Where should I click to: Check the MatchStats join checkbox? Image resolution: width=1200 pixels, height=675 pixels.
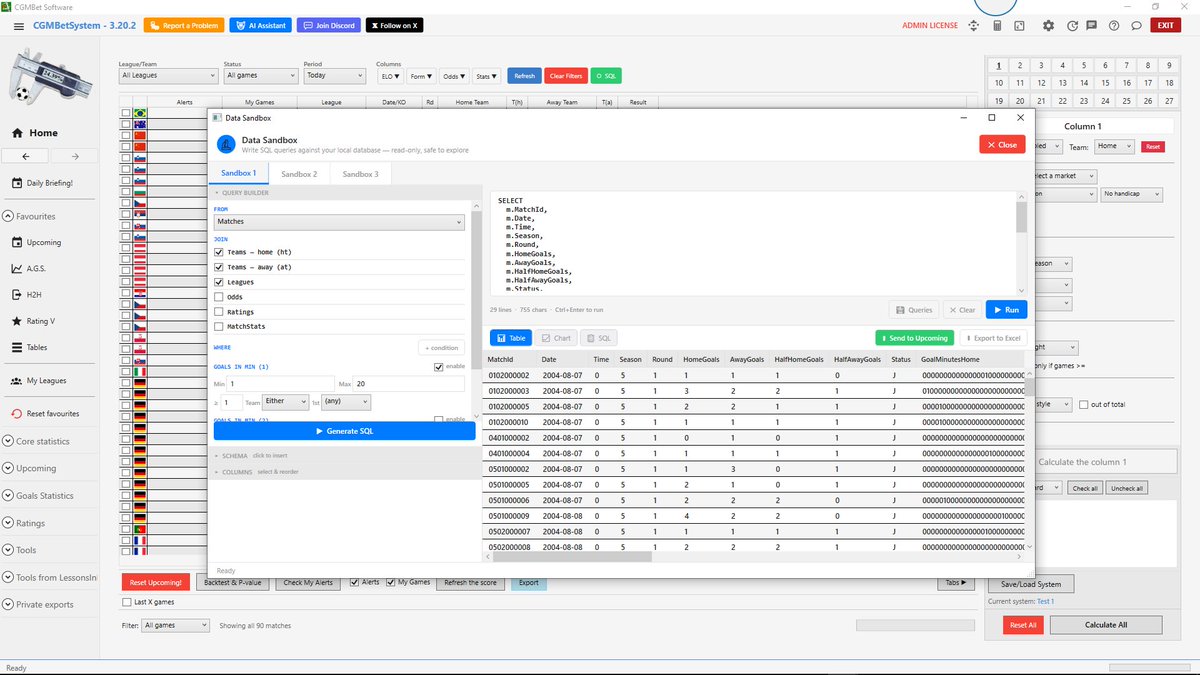point(219,327)
